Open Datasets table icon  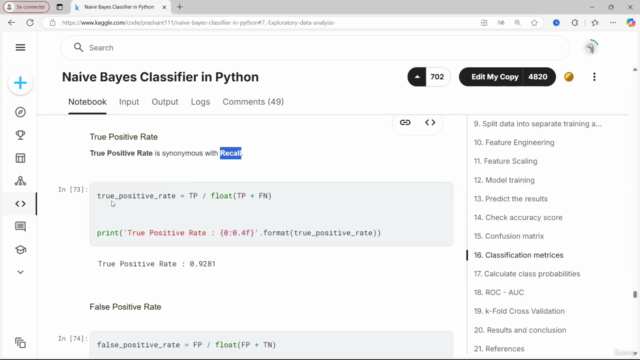coord(20,158)
